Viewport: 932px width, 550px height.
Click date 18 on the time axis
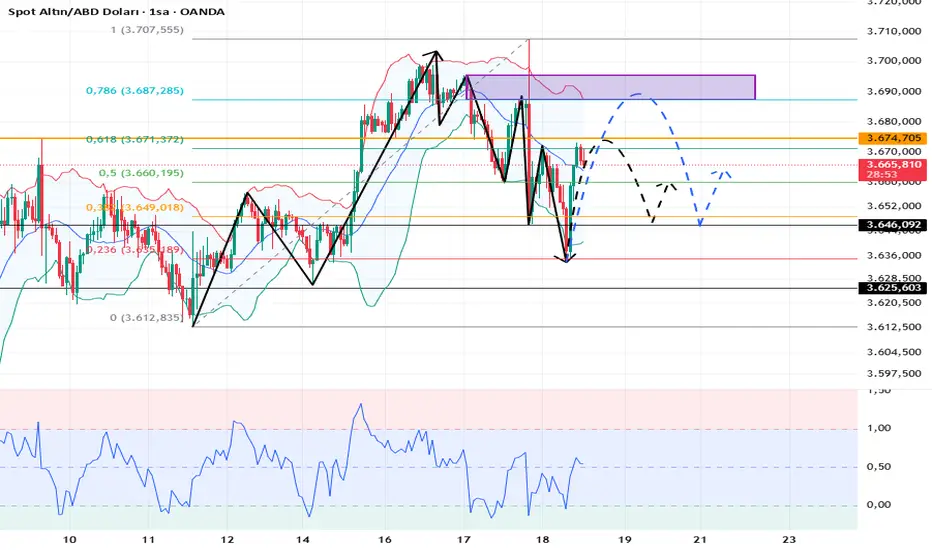point(542,539)
